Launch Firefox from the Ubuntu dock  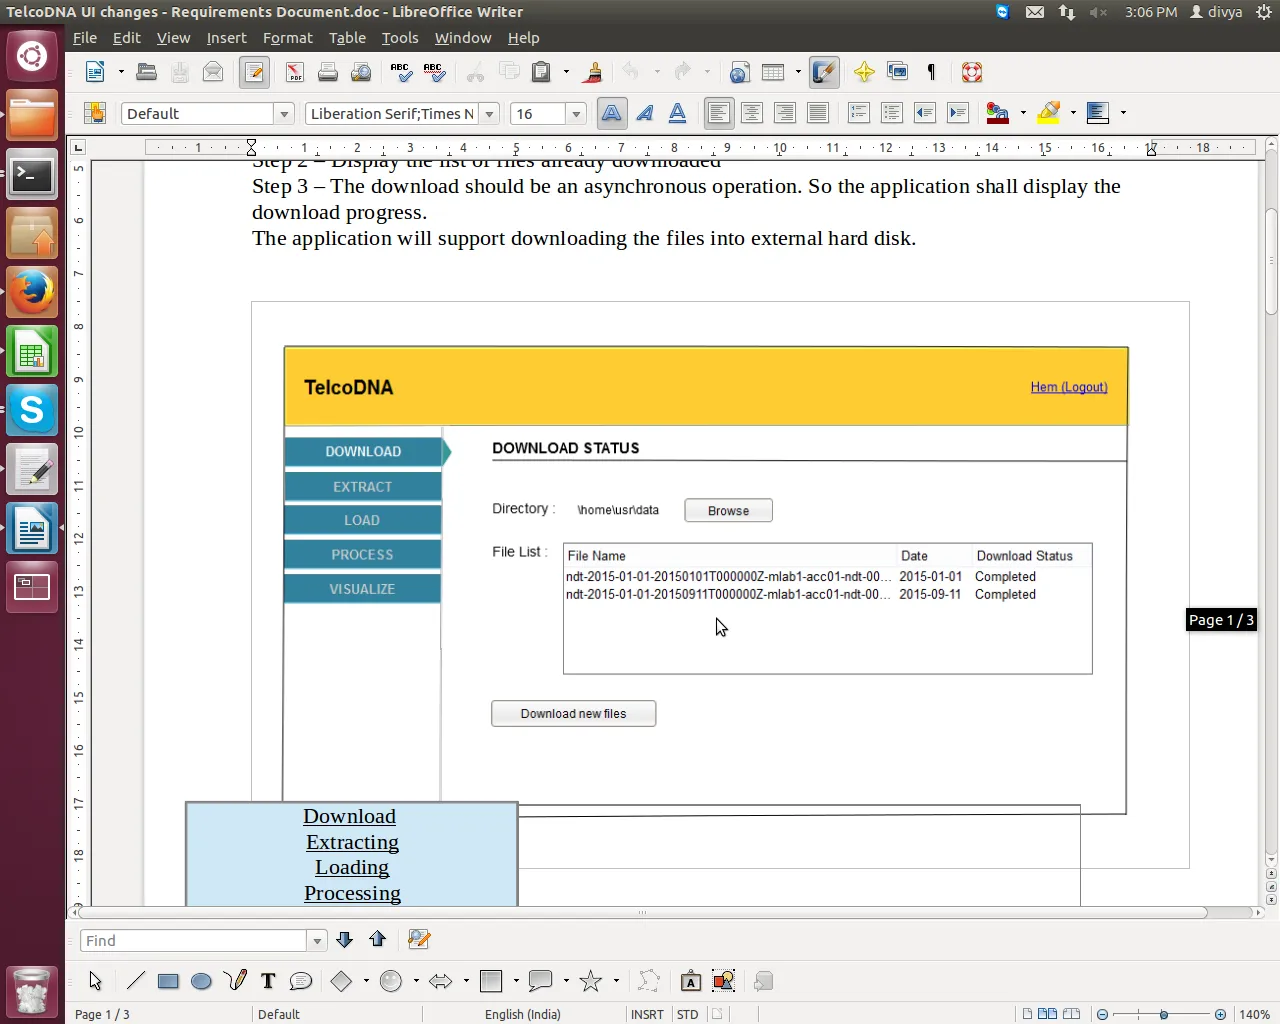(32, 292)
